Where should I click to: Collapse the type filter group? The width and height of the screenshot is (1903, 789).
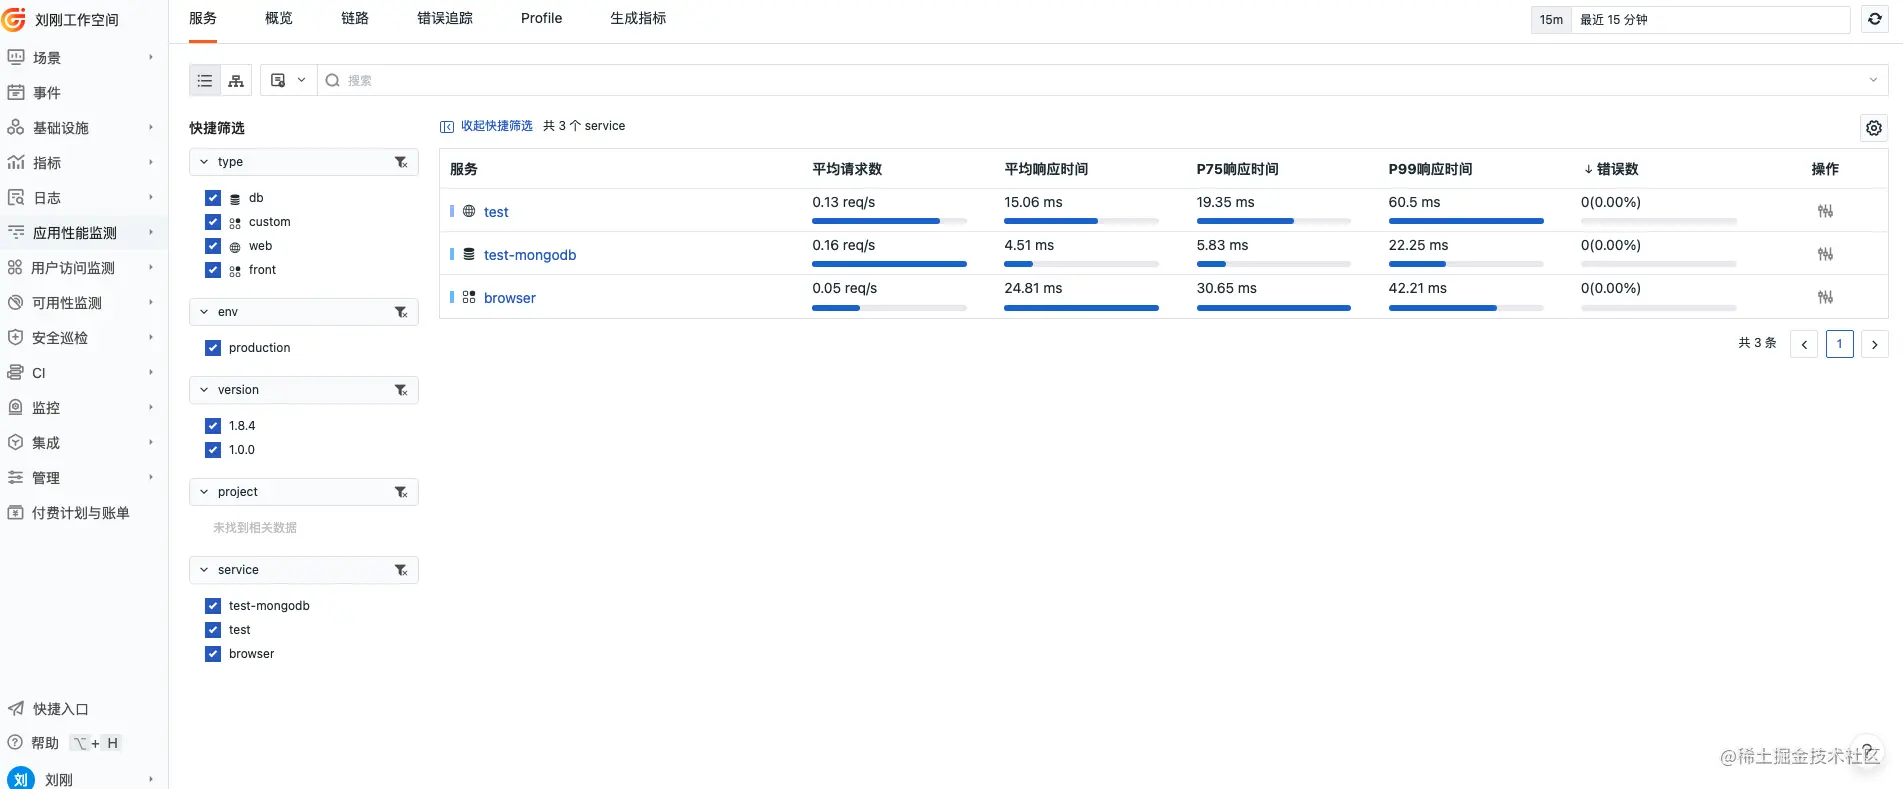point(204,162)
